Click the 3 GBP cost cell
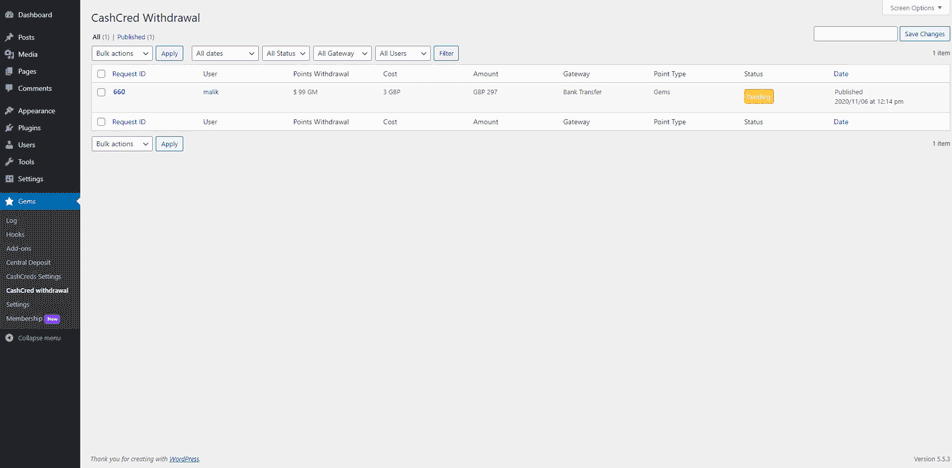The width and height of the screenshot is (952, 468). point(390,92)
